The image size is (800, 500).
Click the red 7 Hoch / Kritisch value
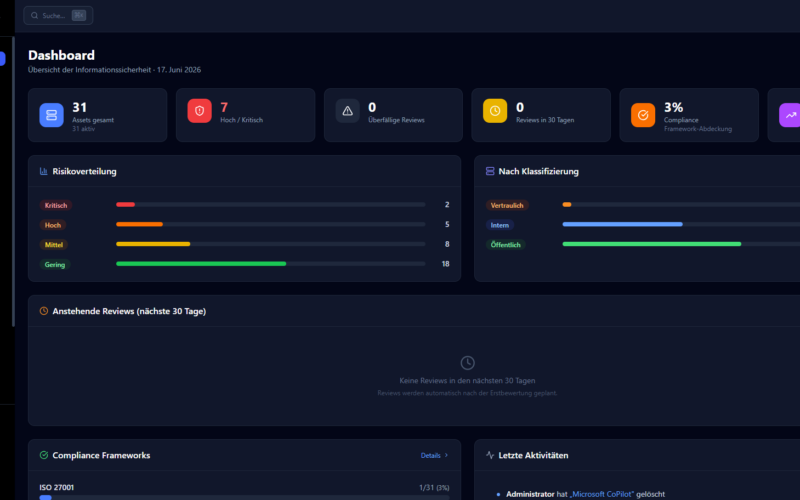pos(224,107)
